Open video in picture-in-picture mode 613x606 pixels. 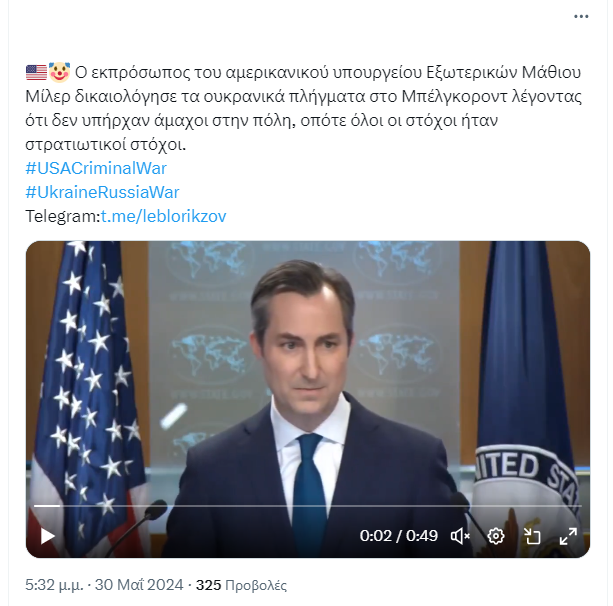[x=532, y=536]
